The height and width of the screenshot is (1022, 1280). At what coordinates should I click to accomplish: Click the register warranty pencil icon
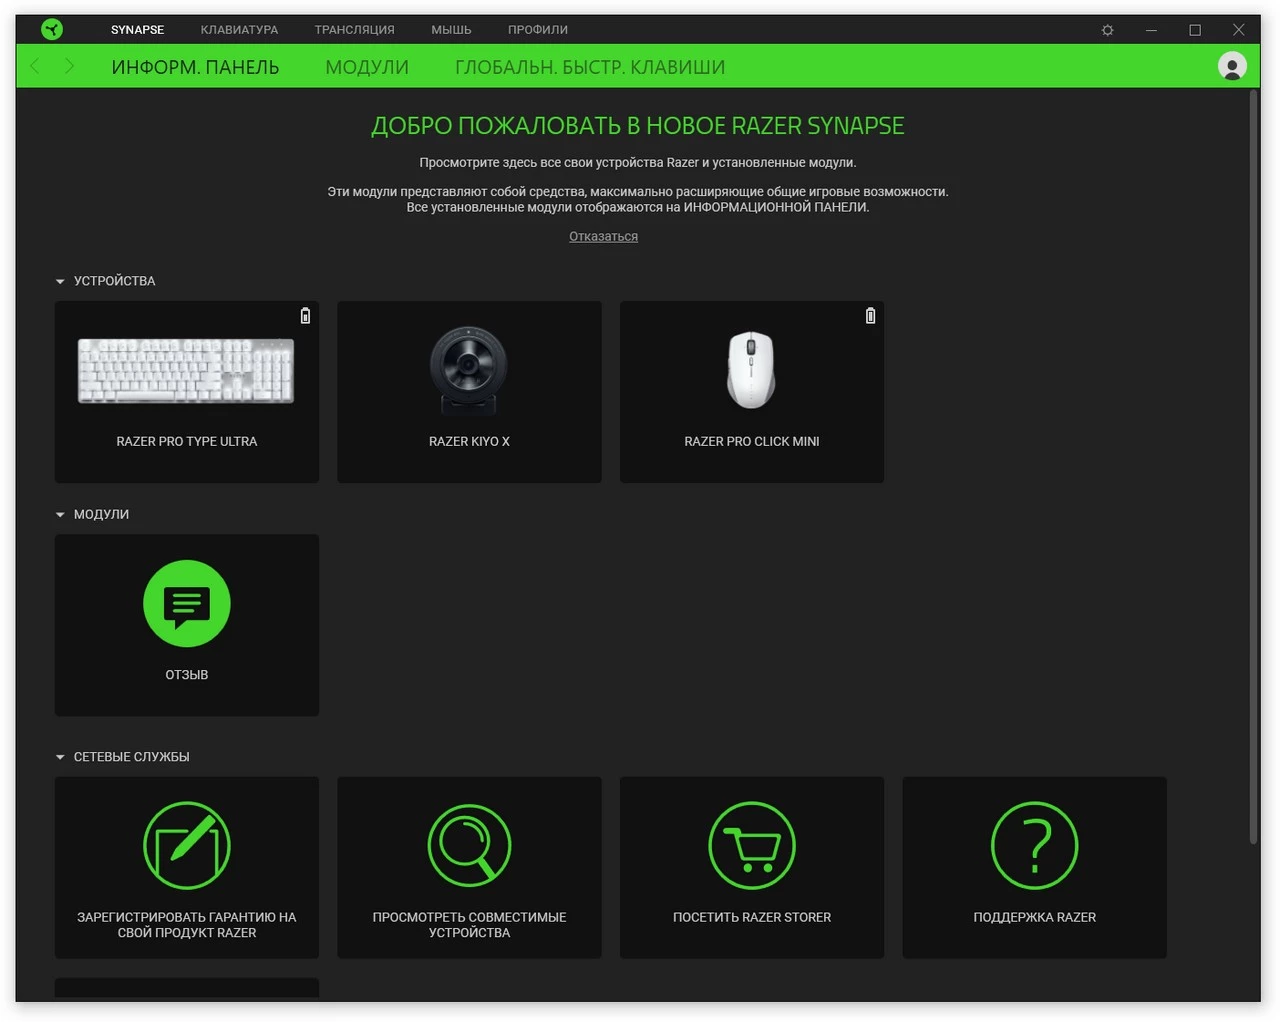(187, 846)
